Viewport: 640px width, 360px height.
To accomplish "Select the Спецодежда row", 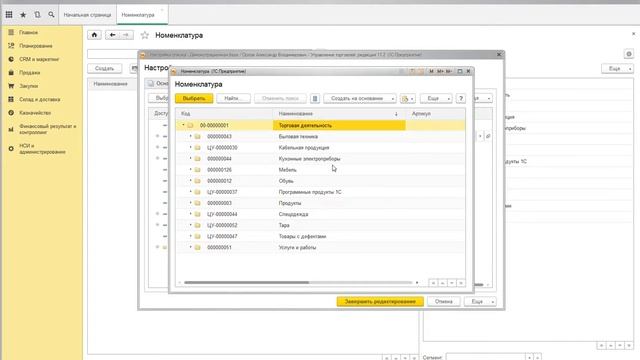I will coord(320,214).
